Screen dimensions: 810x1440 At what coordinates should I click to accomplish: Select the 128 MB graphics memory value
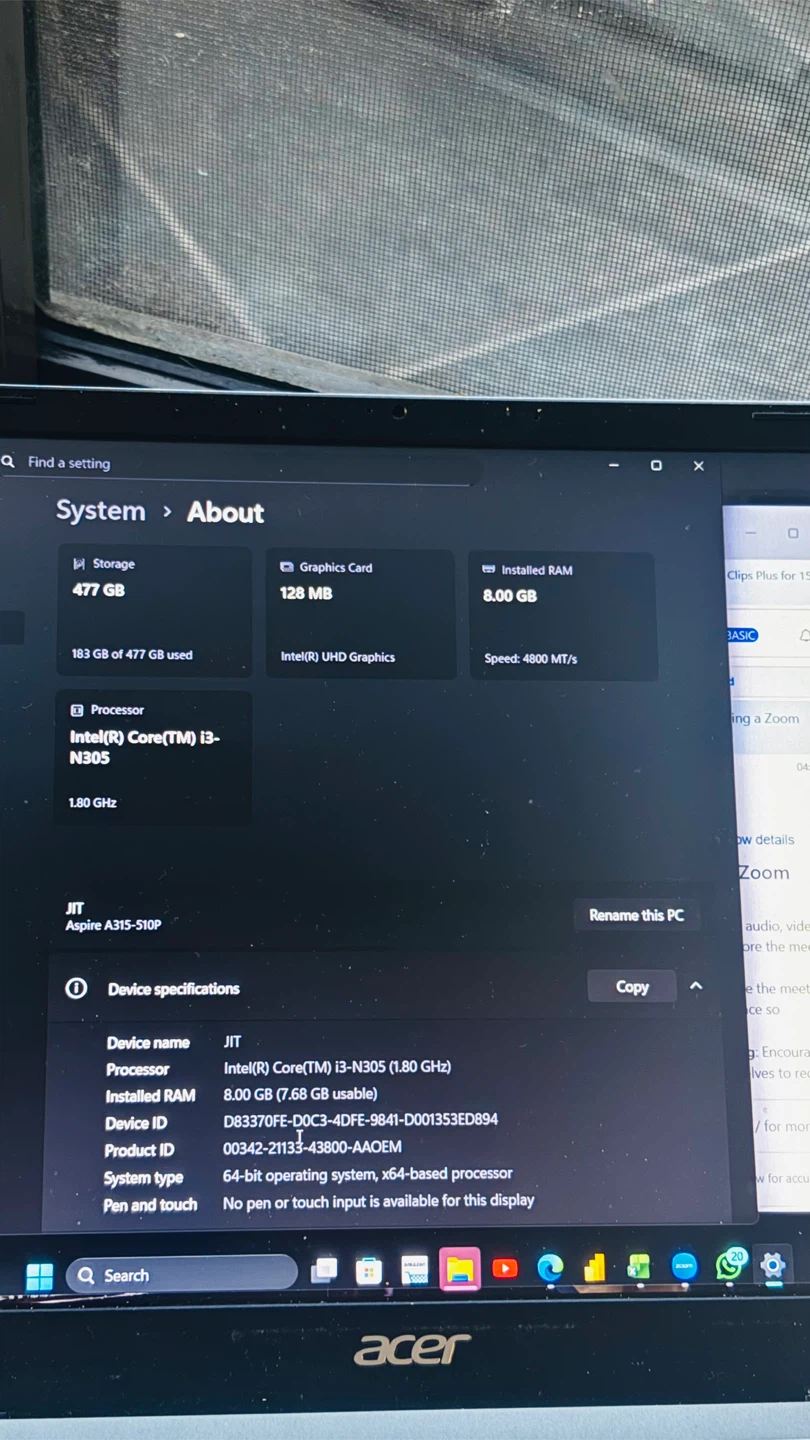306,593
